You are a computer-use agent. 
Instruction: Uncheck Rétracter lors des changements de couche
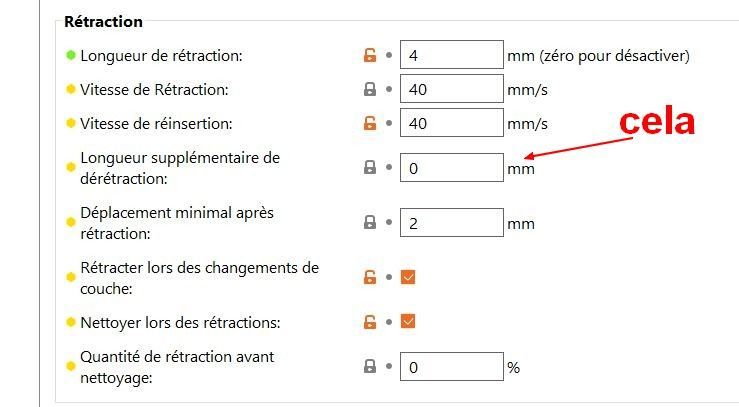(x=407, y=277)
